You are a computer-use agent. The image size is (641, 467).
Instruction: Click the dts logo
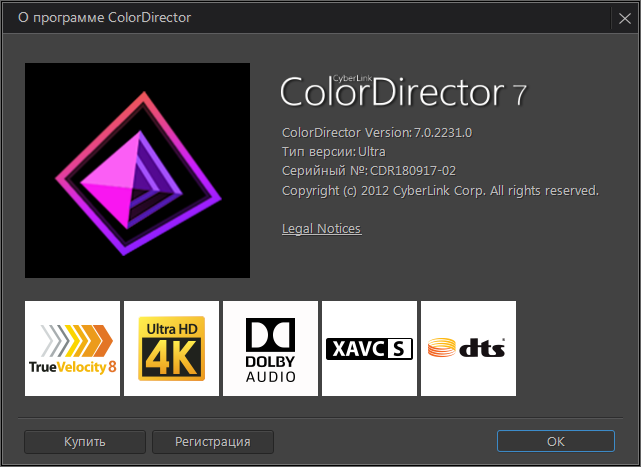468,348
